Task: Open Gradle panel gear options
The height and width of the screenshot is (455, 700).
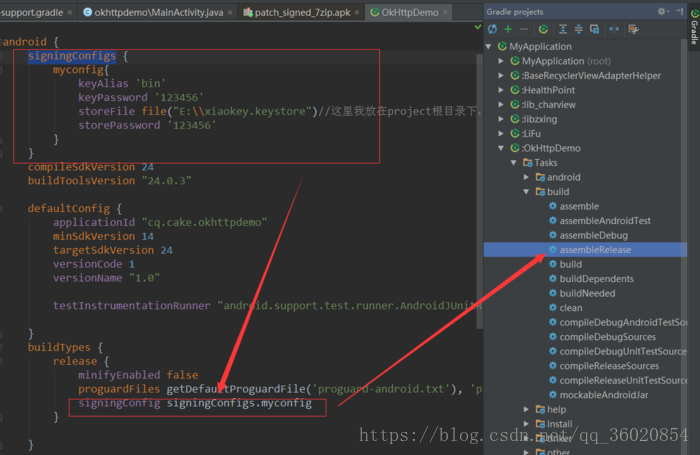Action: [662, 12]
